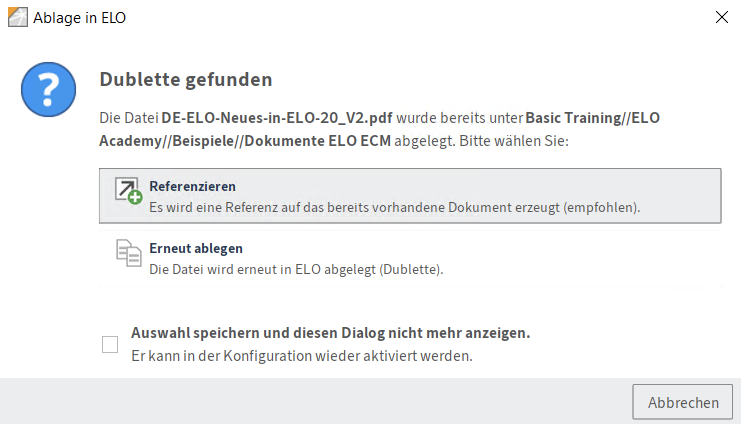This screenshot has width=741, height=424.
Task: Close the Ablage in ELO dialog
Action: coord(722,17)
